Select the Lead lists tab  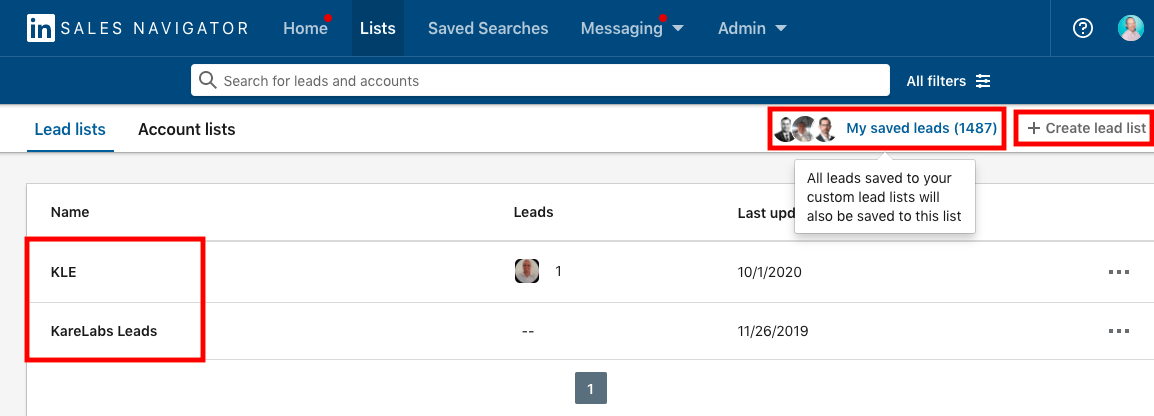click(70, 130)
